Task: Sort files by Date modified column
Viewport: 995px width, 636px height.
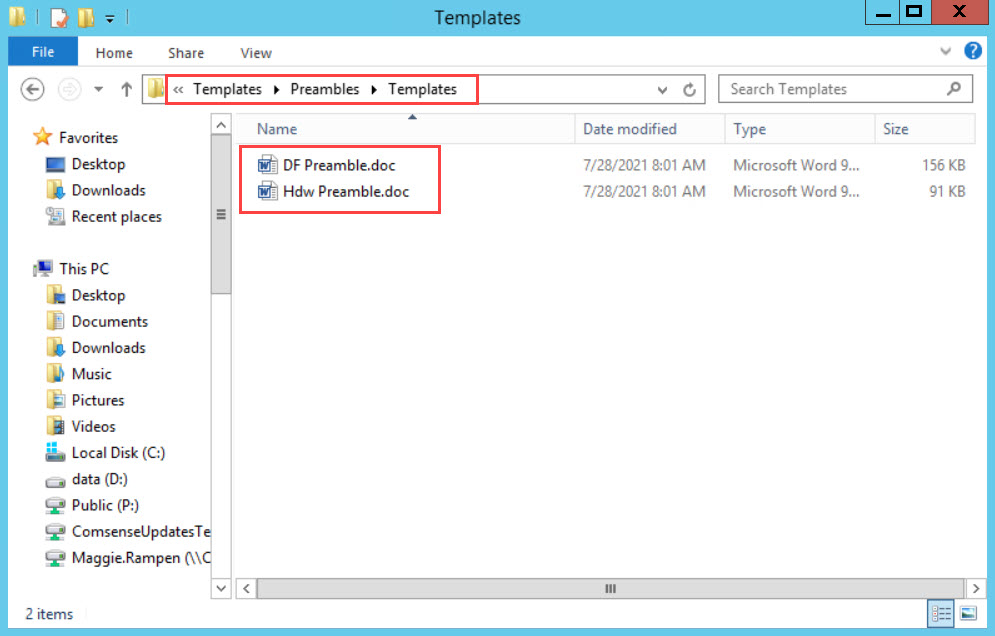Action: pyautogui.click(x=650, y=129)
